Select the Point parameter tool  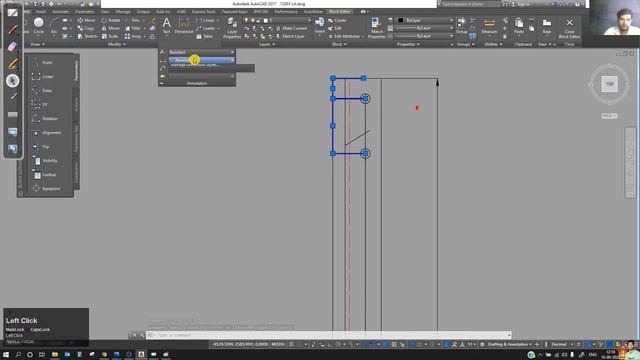(43, 62)
